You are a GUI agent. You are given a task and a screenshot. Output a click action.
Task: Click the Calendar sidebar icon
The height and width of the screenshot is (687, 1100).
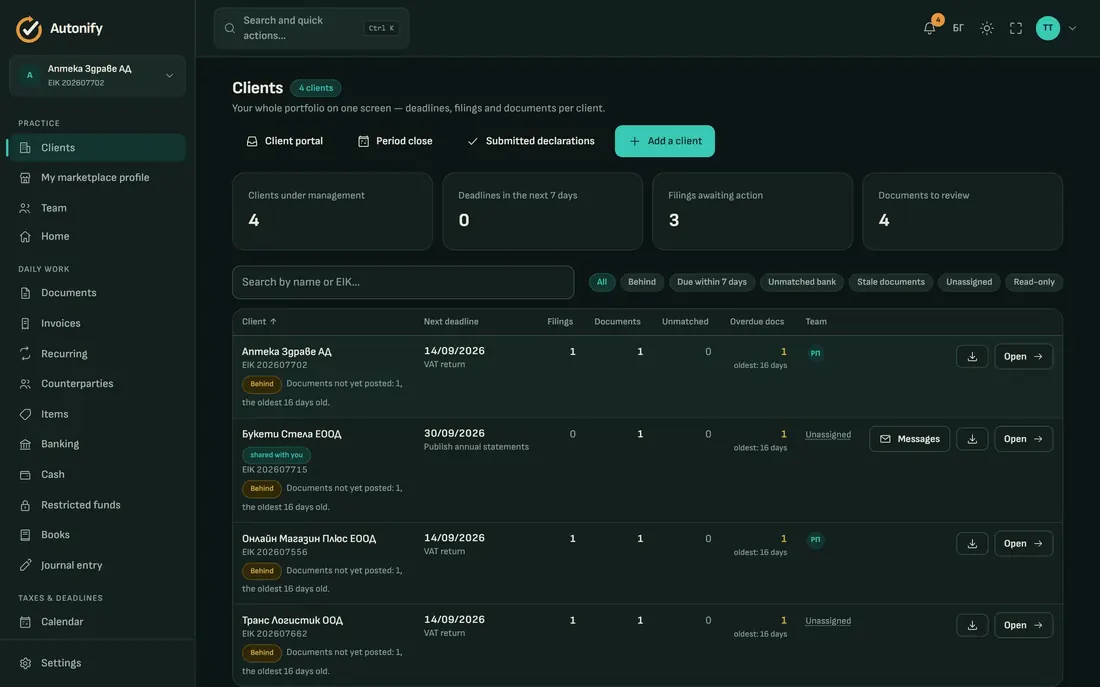(25, 622)
